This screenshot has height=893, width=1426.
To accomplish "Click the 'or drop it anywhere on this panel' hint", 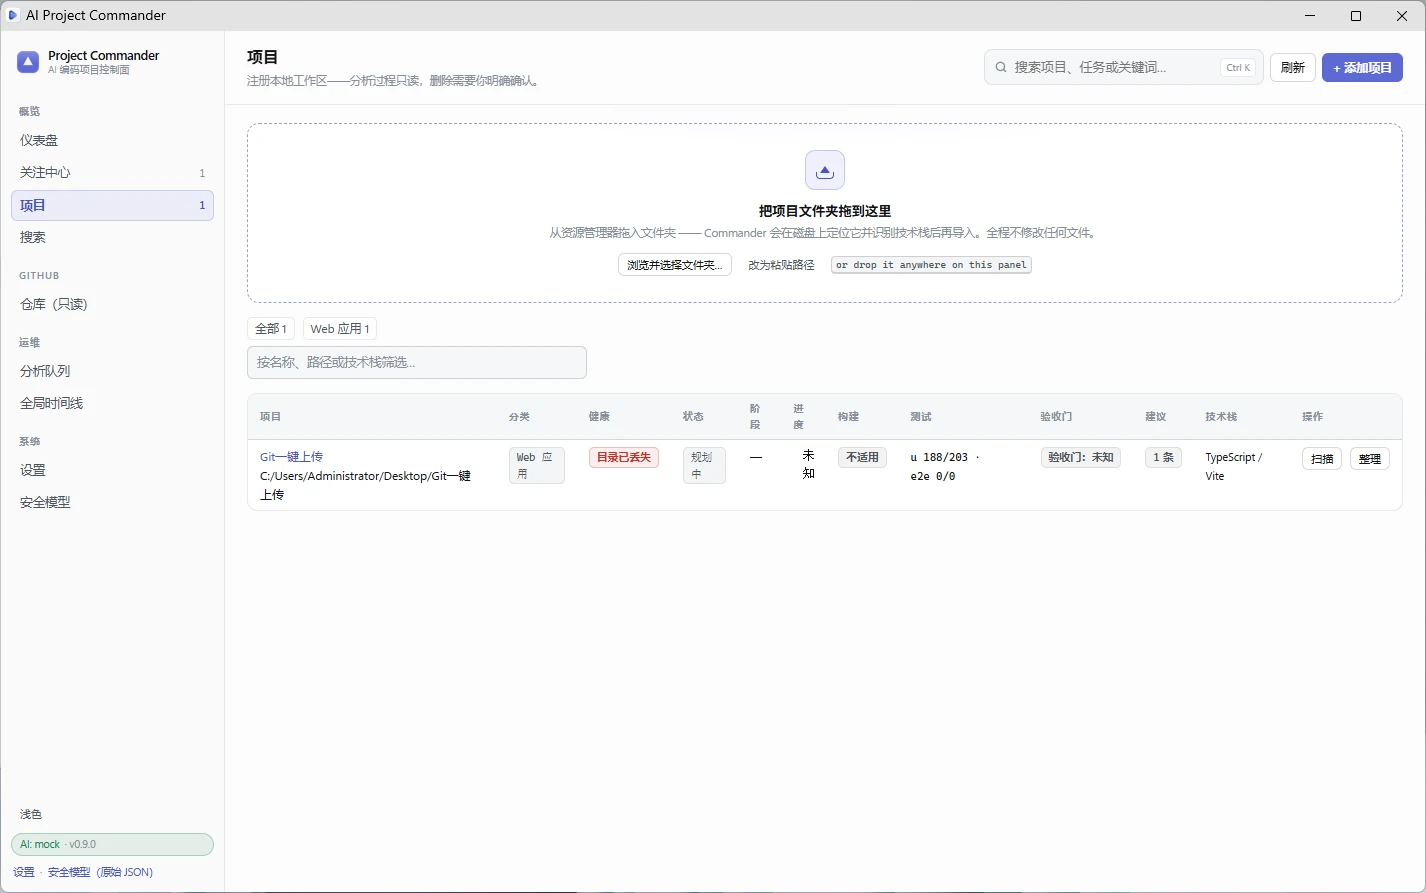I will [931, 265].
